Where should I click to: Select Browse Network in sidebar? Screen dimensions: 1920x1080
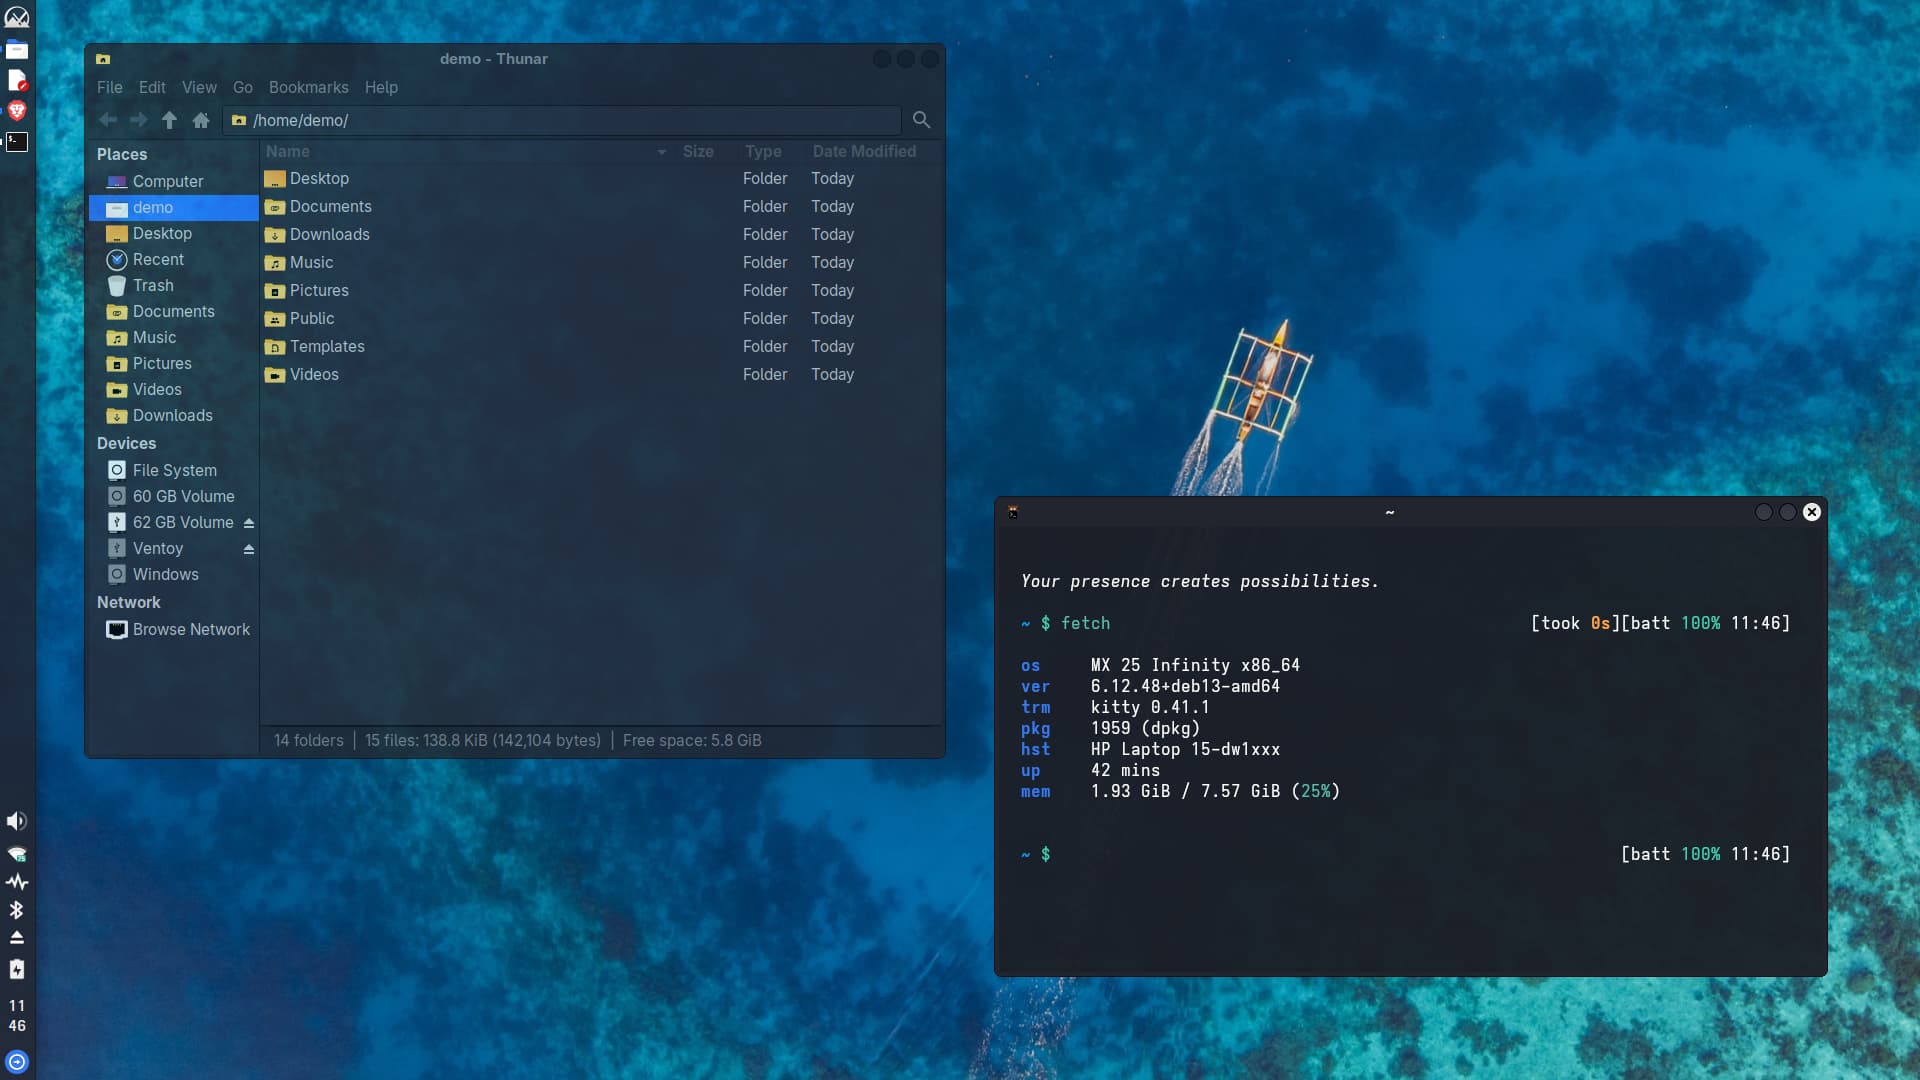click(191, 629)
